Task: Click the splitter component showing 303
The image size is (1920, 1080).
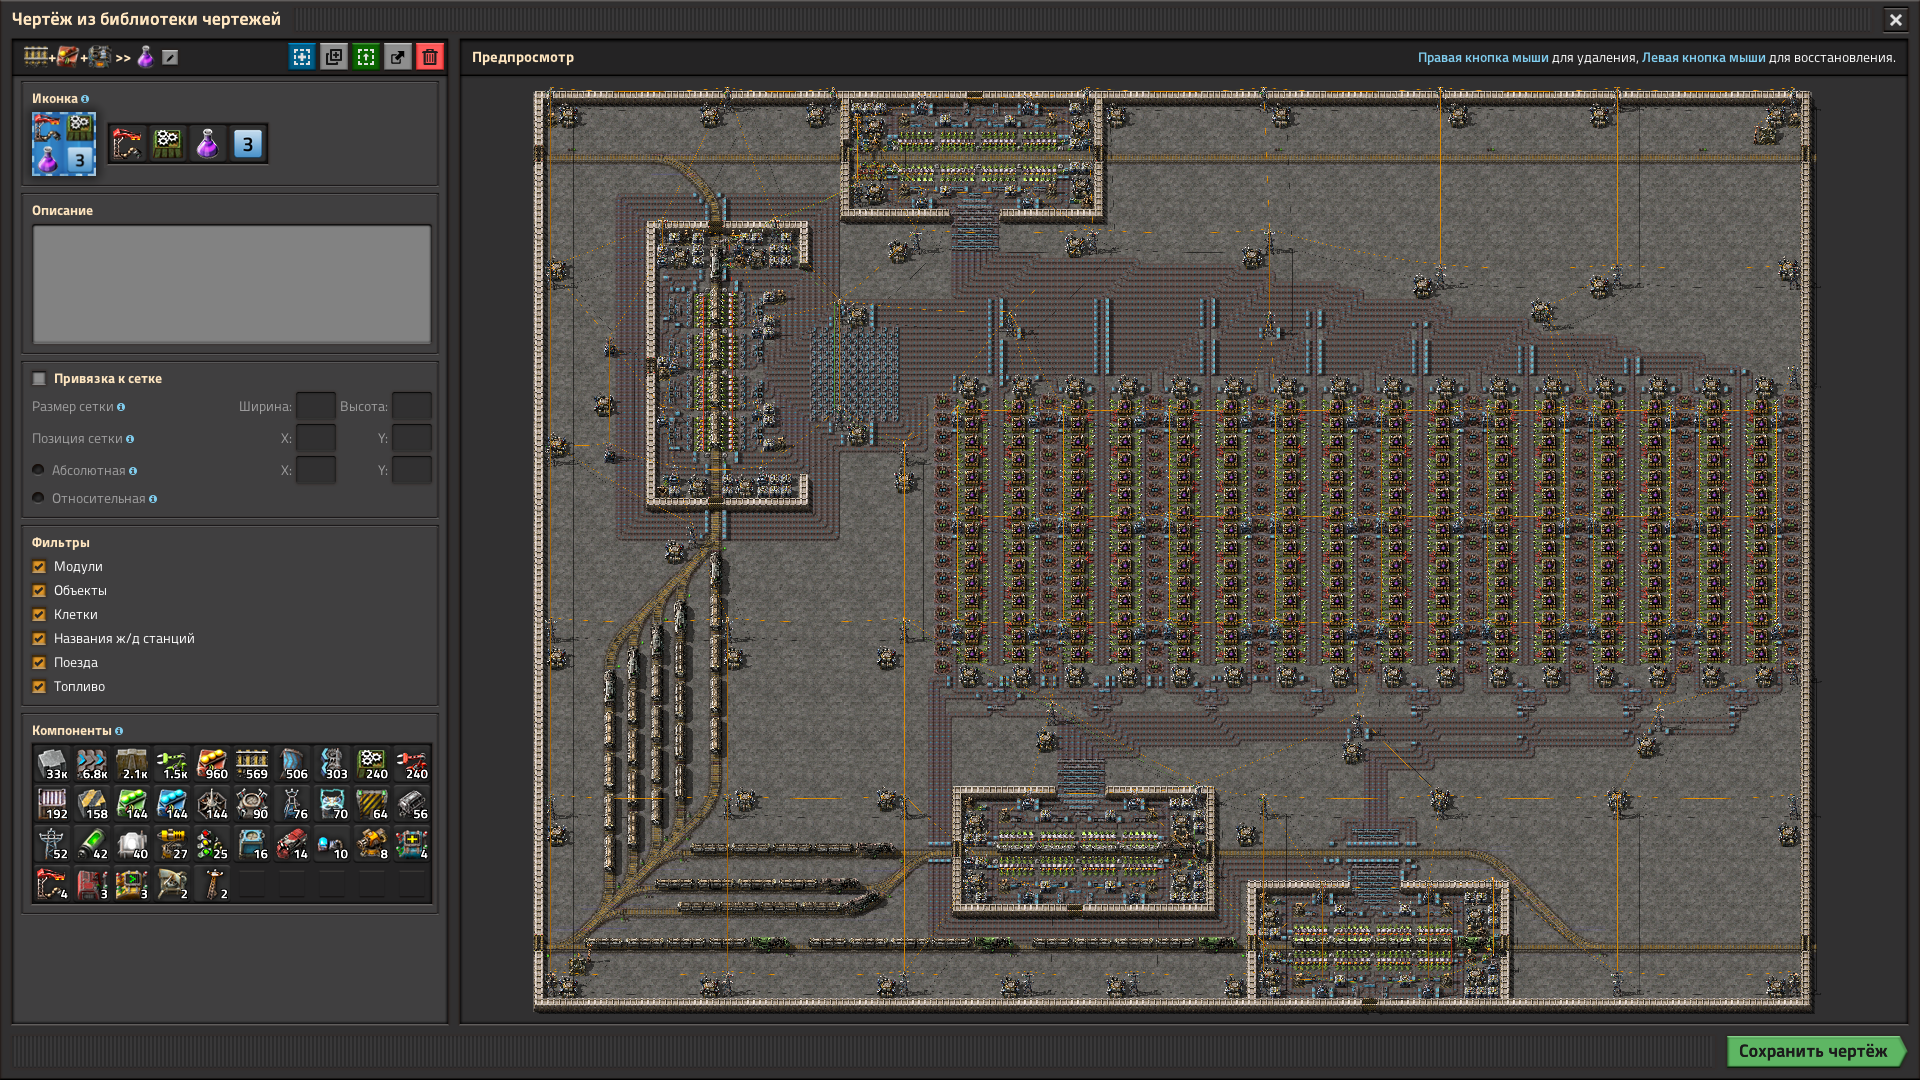Action: point(332,764)
